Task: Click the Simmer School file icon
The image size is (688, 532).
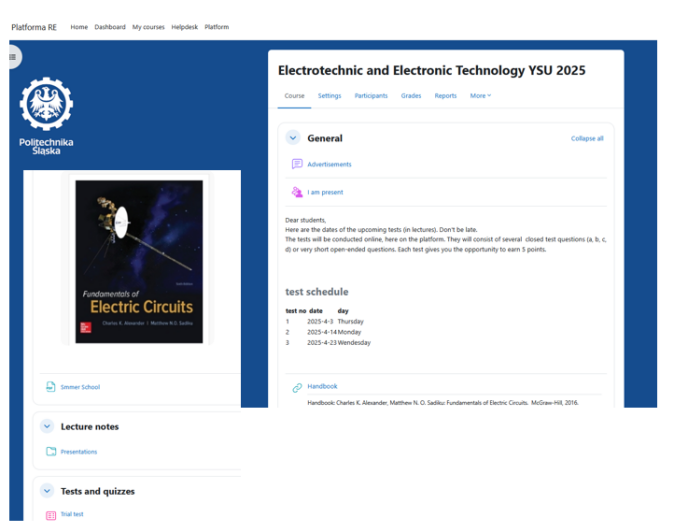Action: [x=51, y=387]
